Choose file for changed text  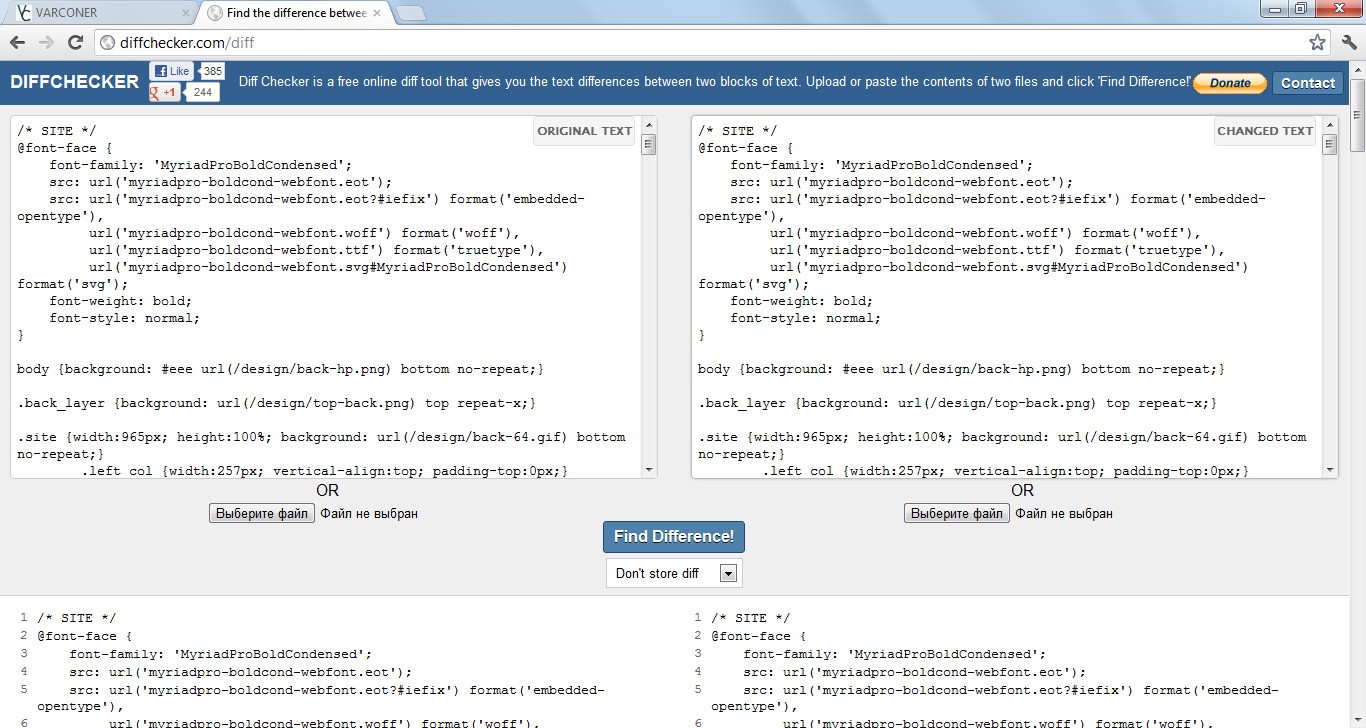957,513
